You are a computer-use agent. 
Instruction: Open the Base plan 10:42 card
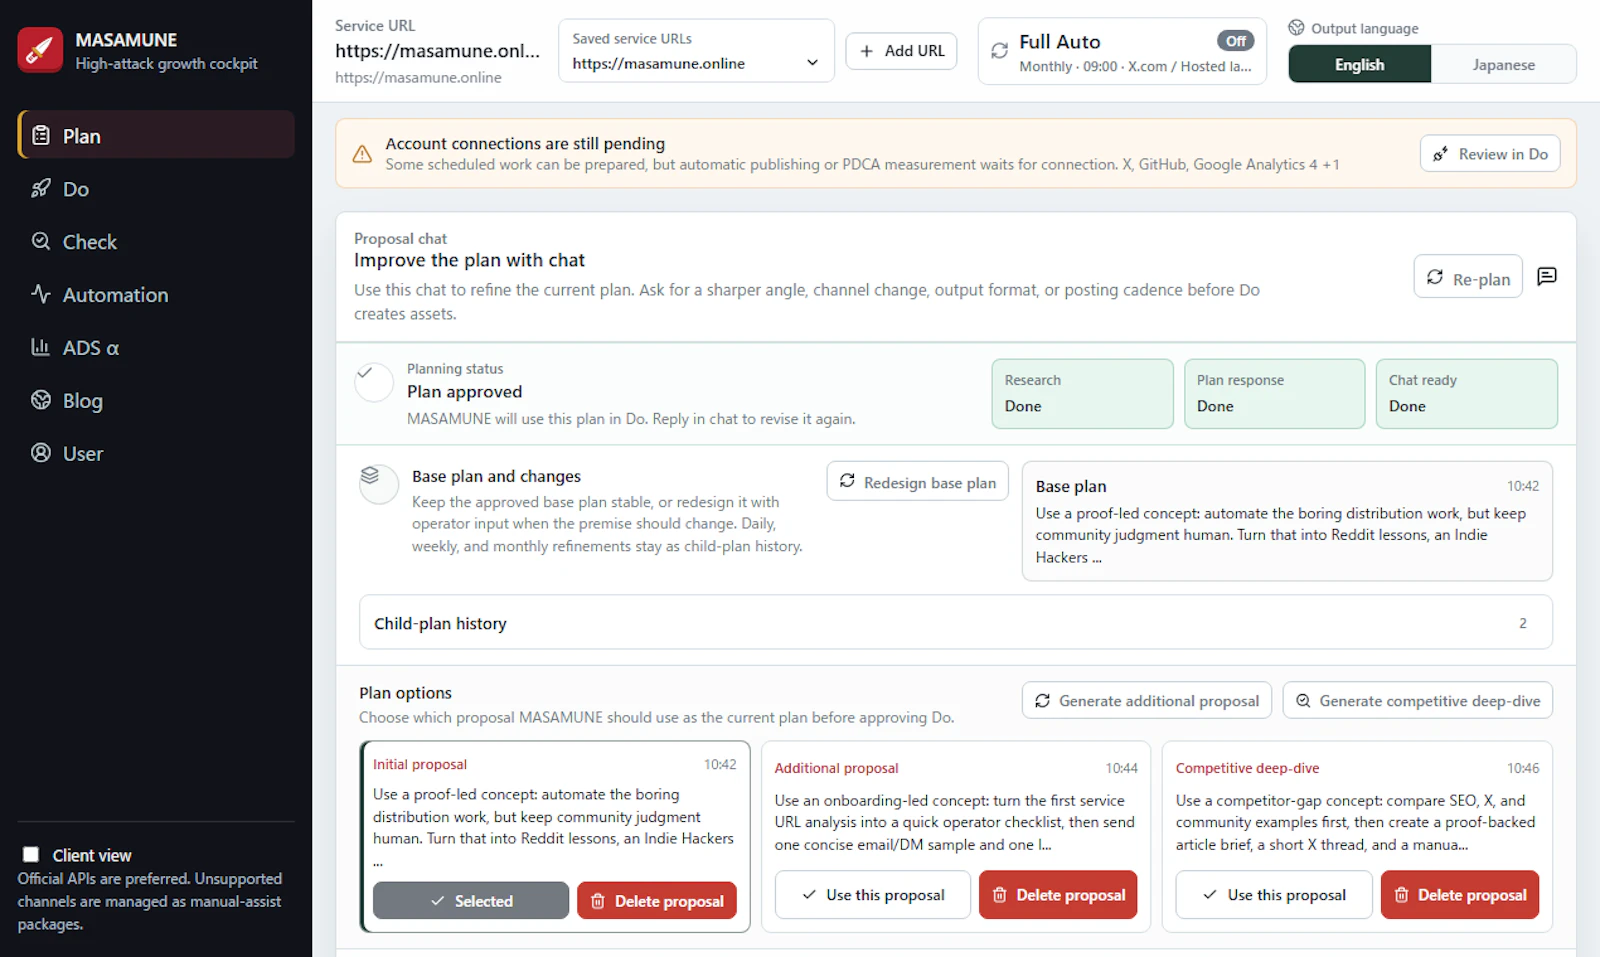pyautogui.click(x=1287, y=521)
